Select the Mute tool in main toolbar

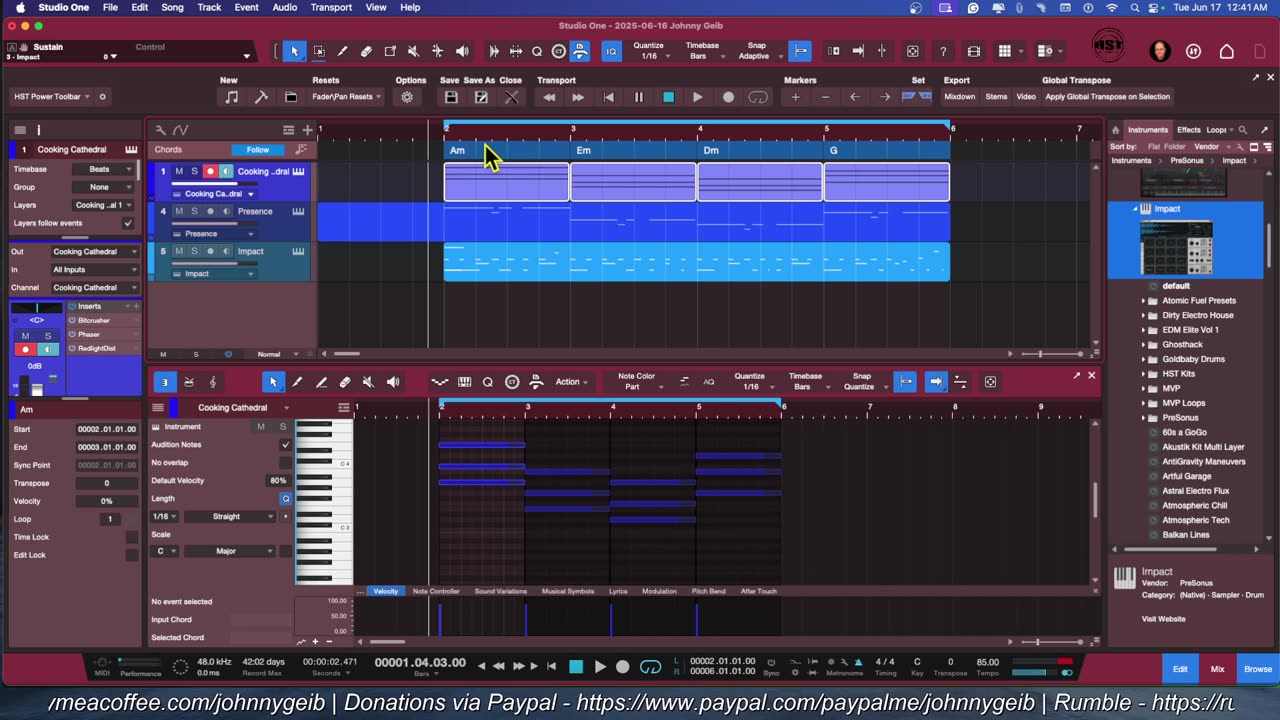click(x=413, y=51)
